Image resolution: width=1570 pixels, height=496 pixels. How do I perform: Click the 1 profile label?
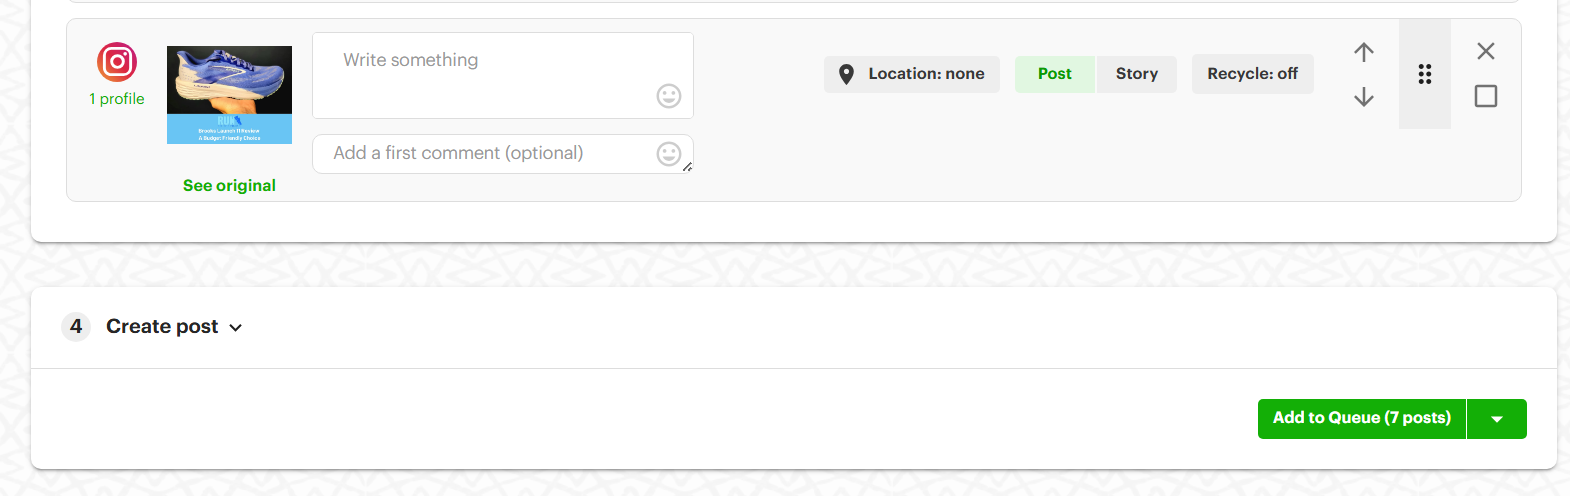(117, 99)
